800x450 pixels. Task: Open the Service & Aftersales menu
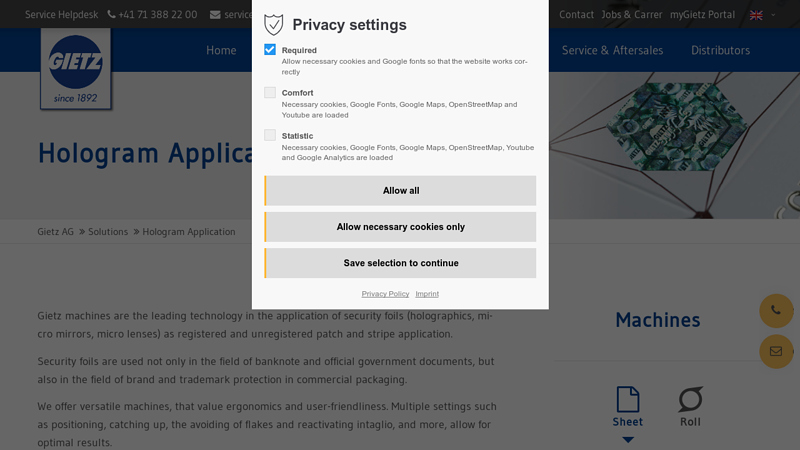coord(612,50)
